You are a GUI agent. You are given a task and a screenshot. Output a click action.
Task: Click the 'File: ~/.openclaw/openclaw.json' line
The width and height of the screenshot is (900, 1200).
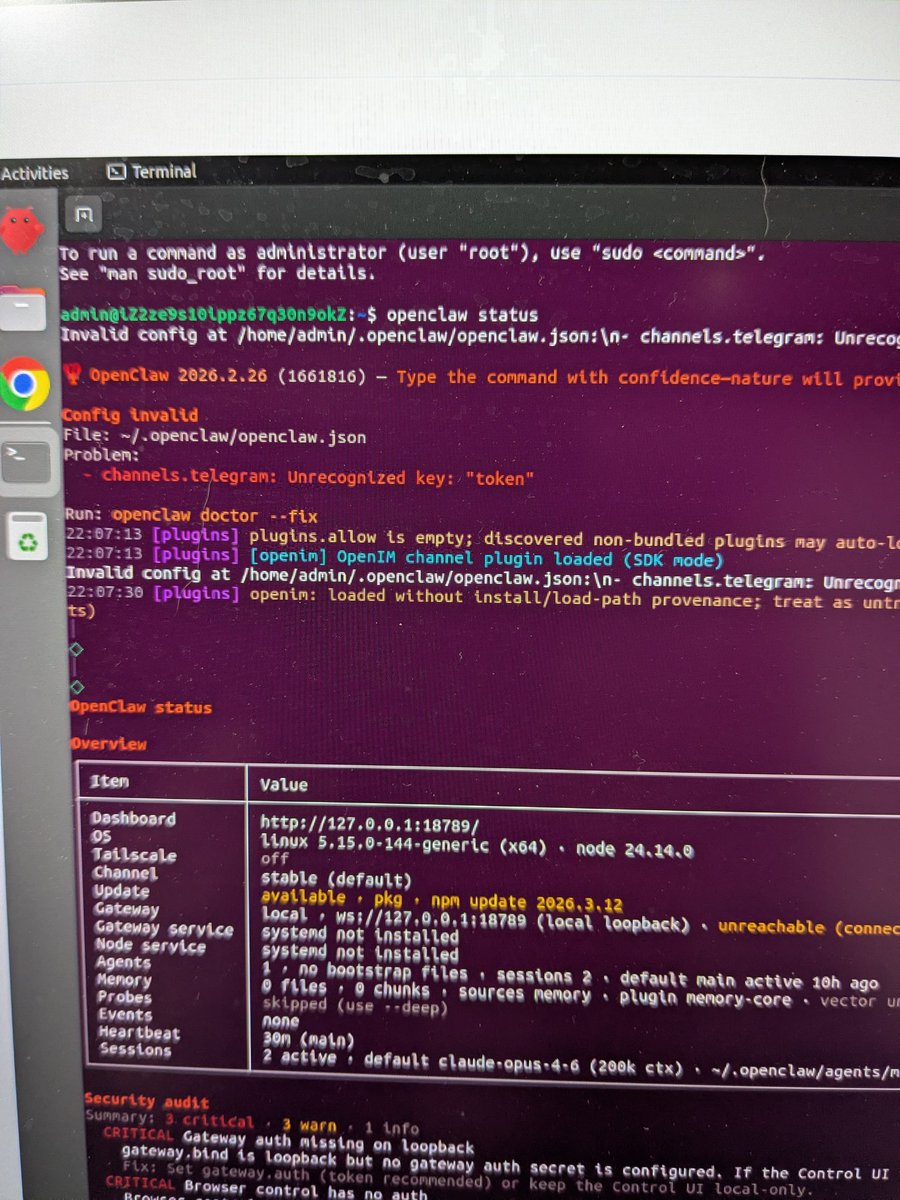[214, 436]
